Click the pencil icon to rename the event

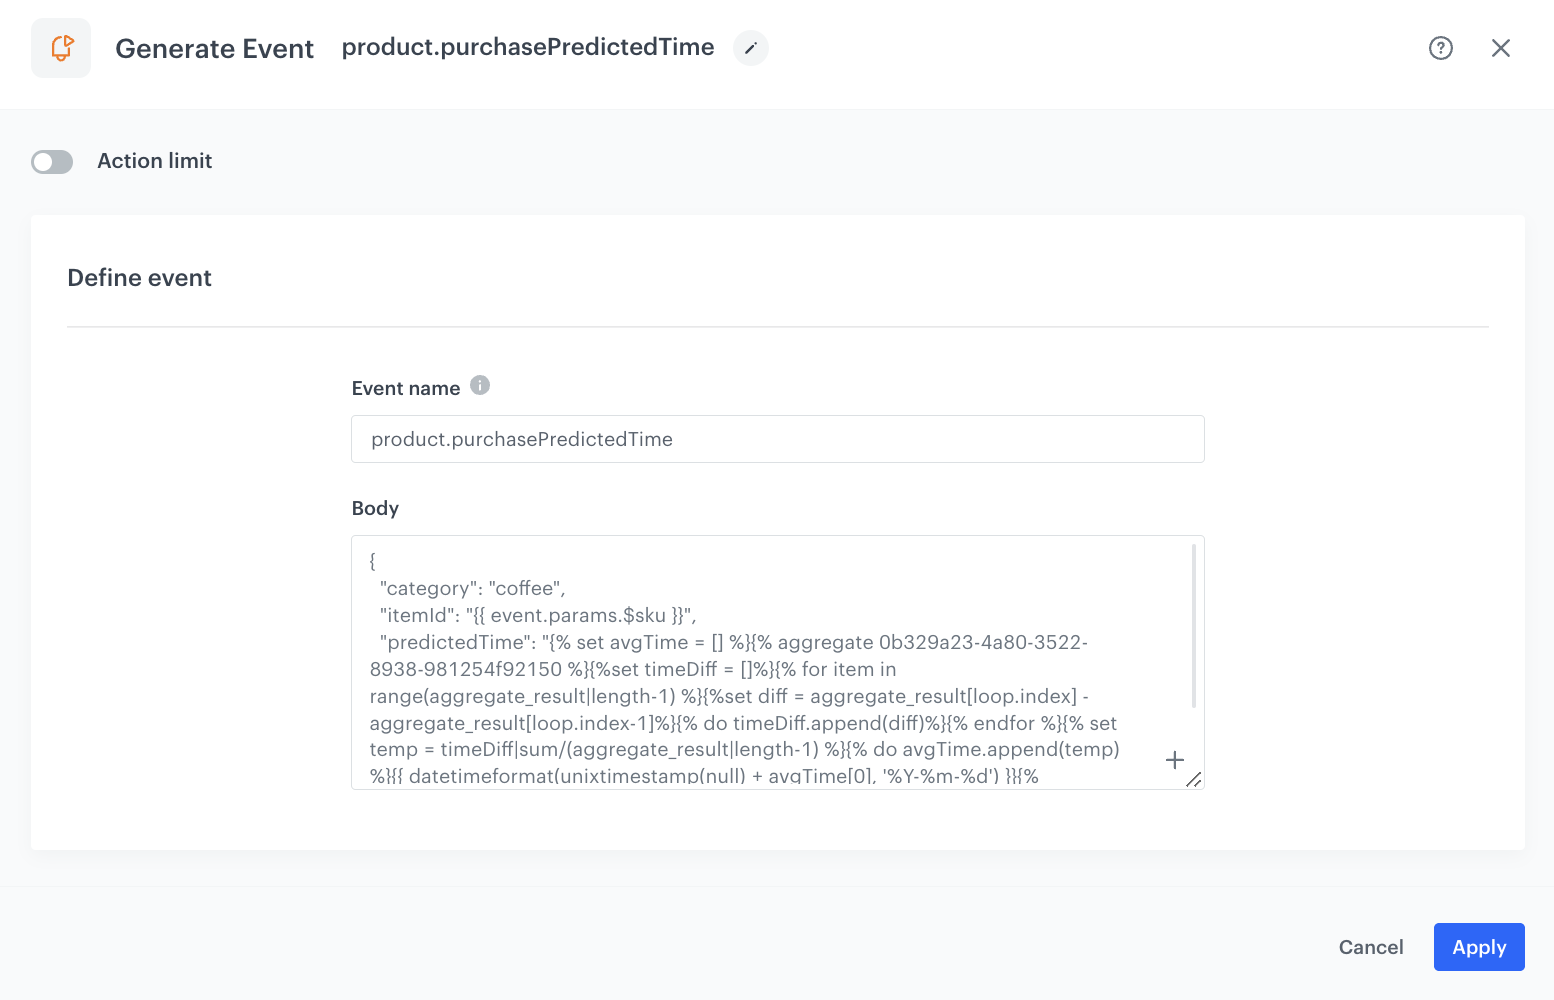pyautogui.click(x=750, y=48)
